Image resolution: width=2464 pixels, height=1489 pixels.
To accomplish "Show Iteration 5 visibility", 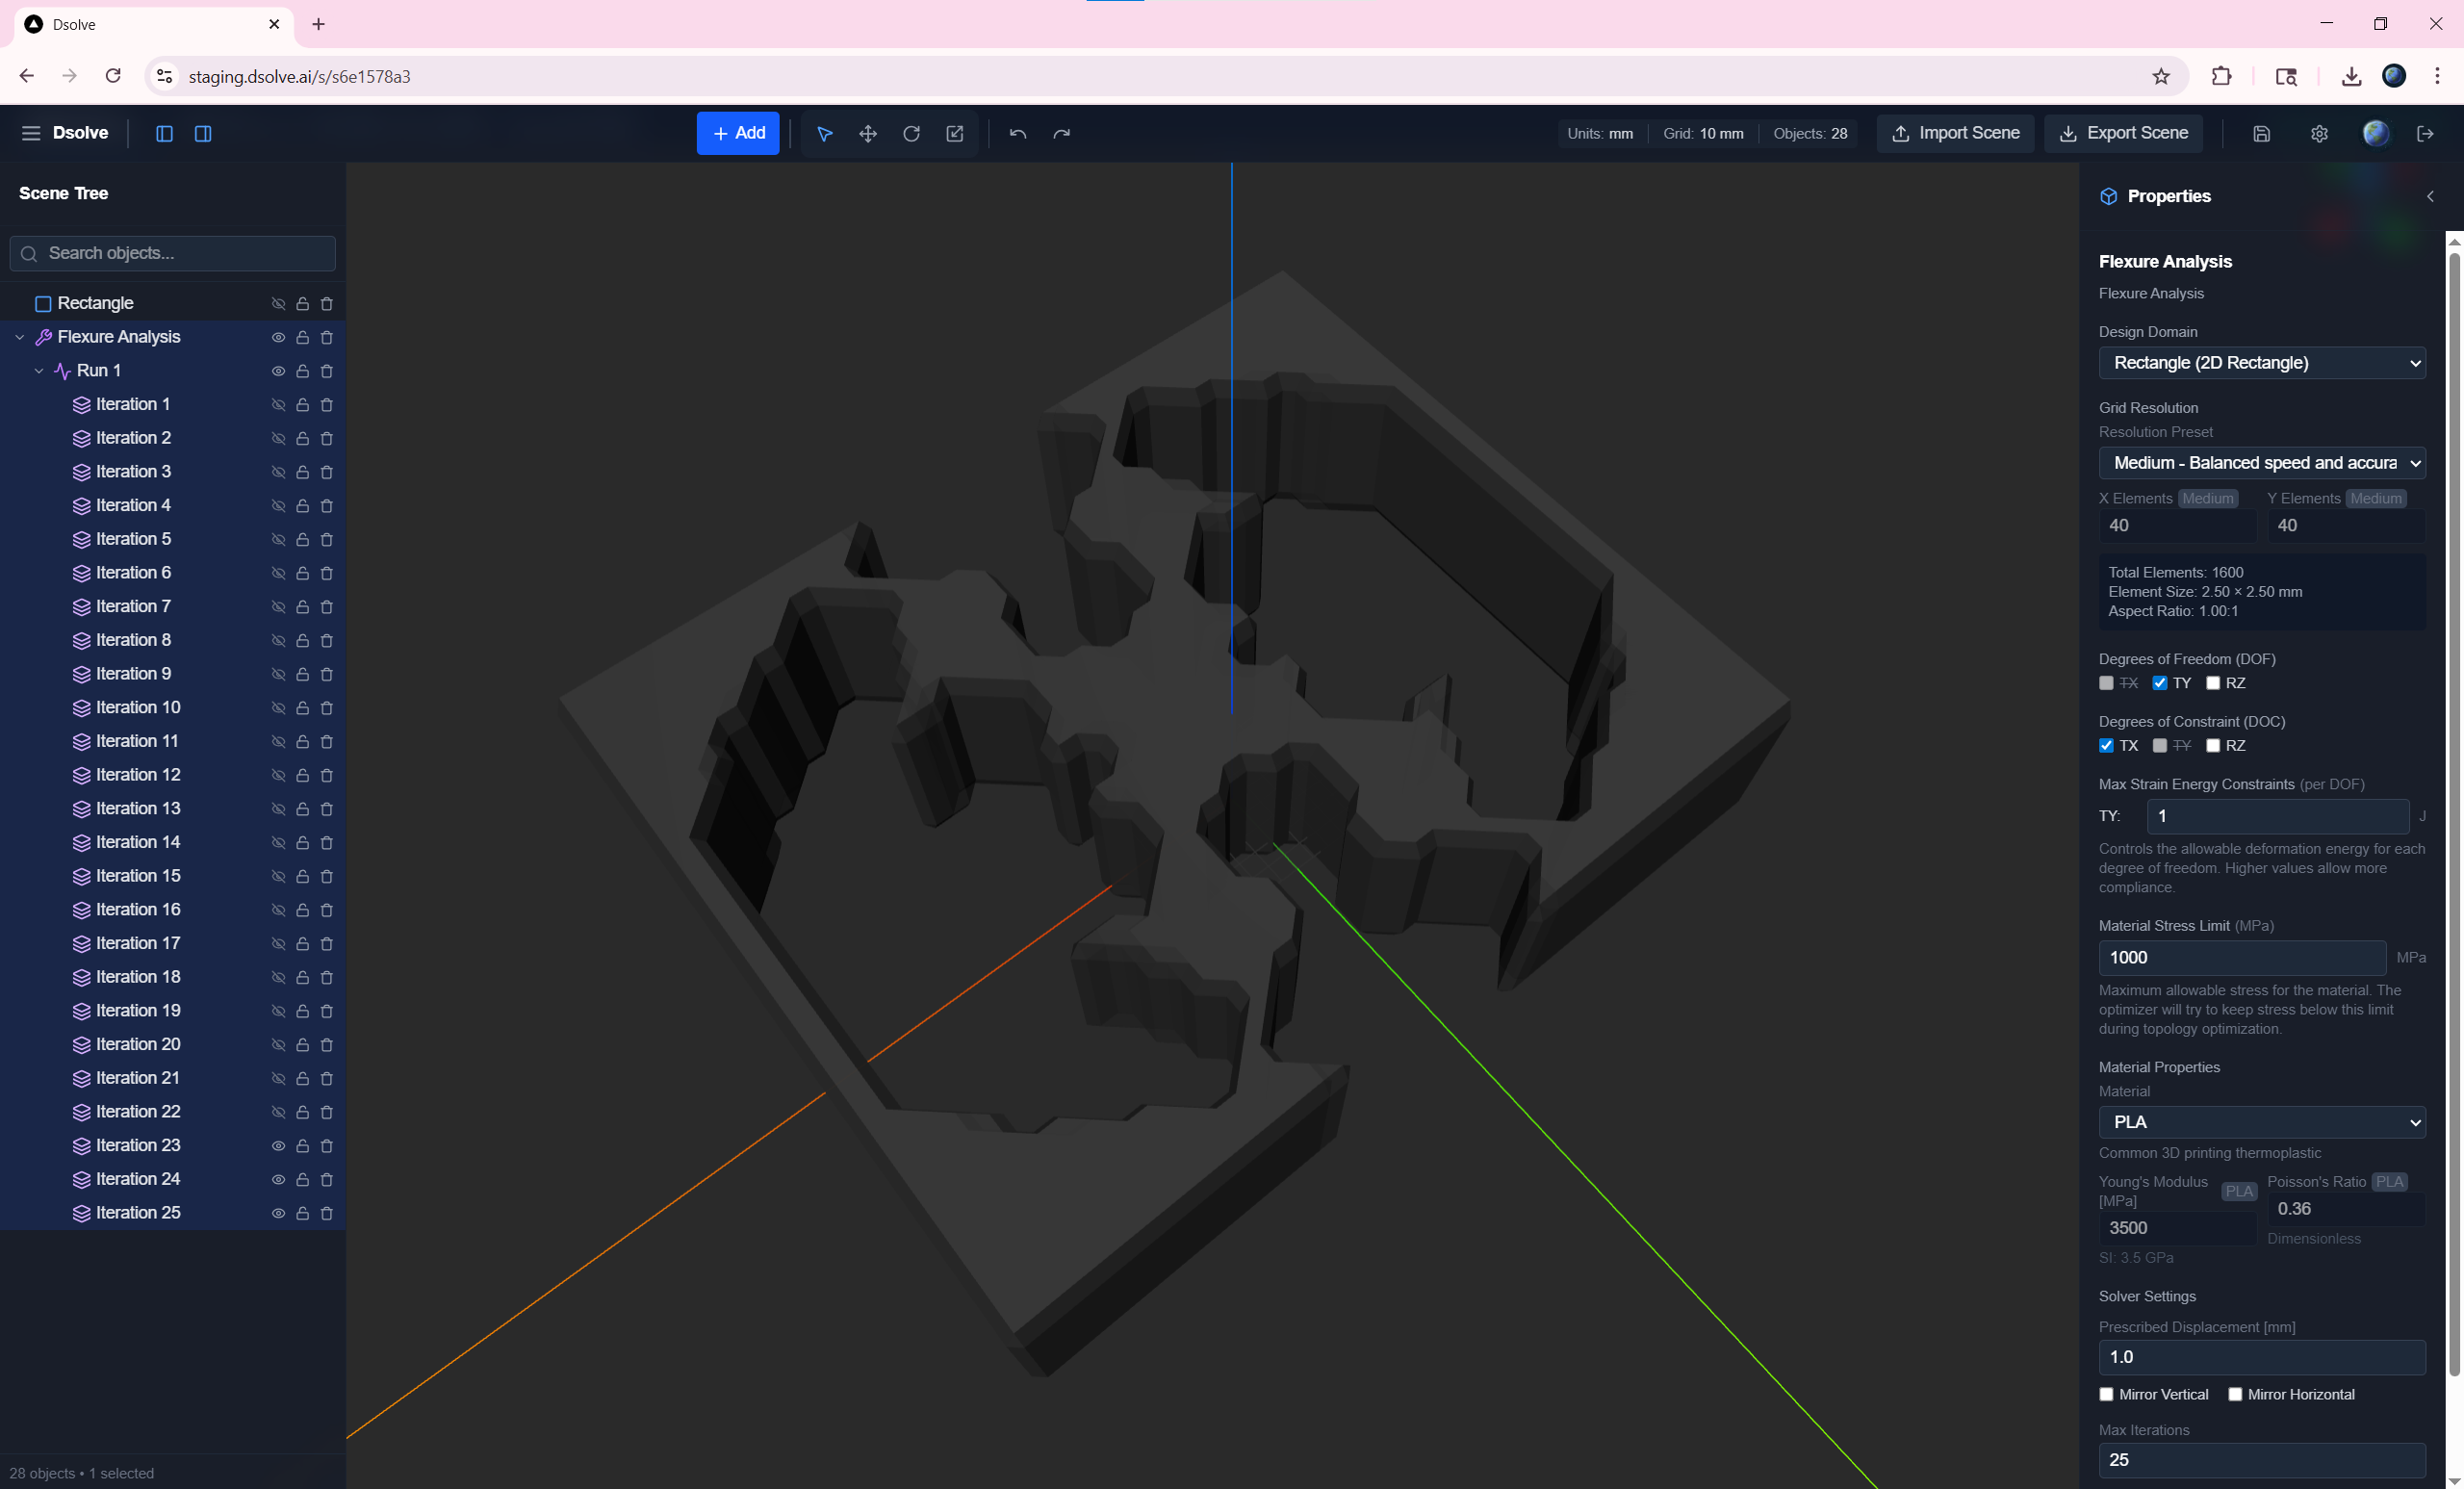I will 278,539.
